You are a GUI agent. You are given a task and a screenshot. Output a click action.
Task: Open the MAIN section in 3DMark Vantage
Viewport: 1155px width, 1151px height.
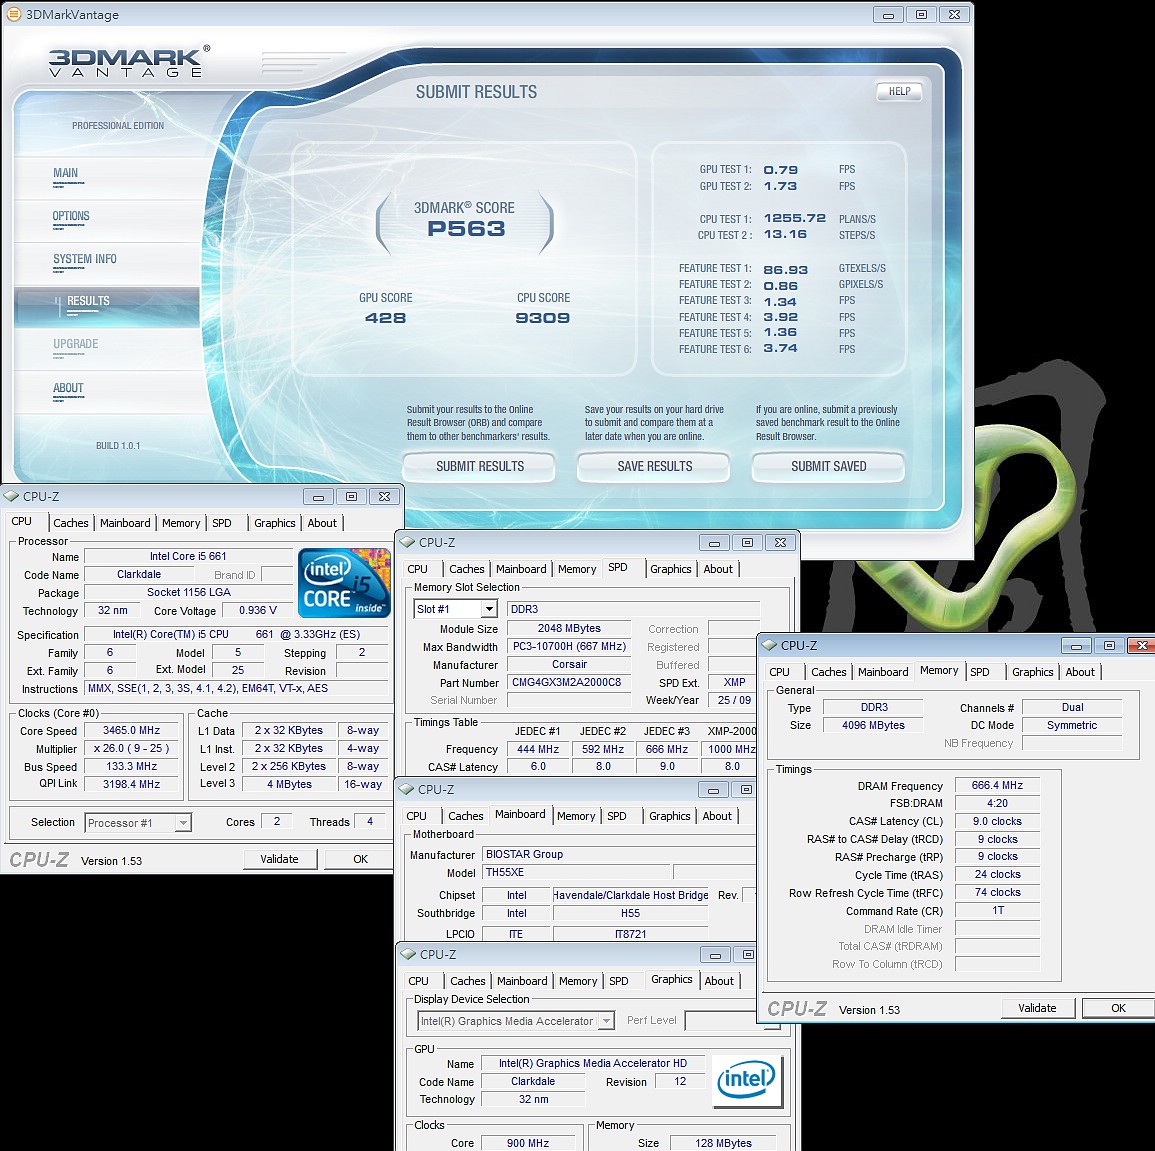coord(66,173)
